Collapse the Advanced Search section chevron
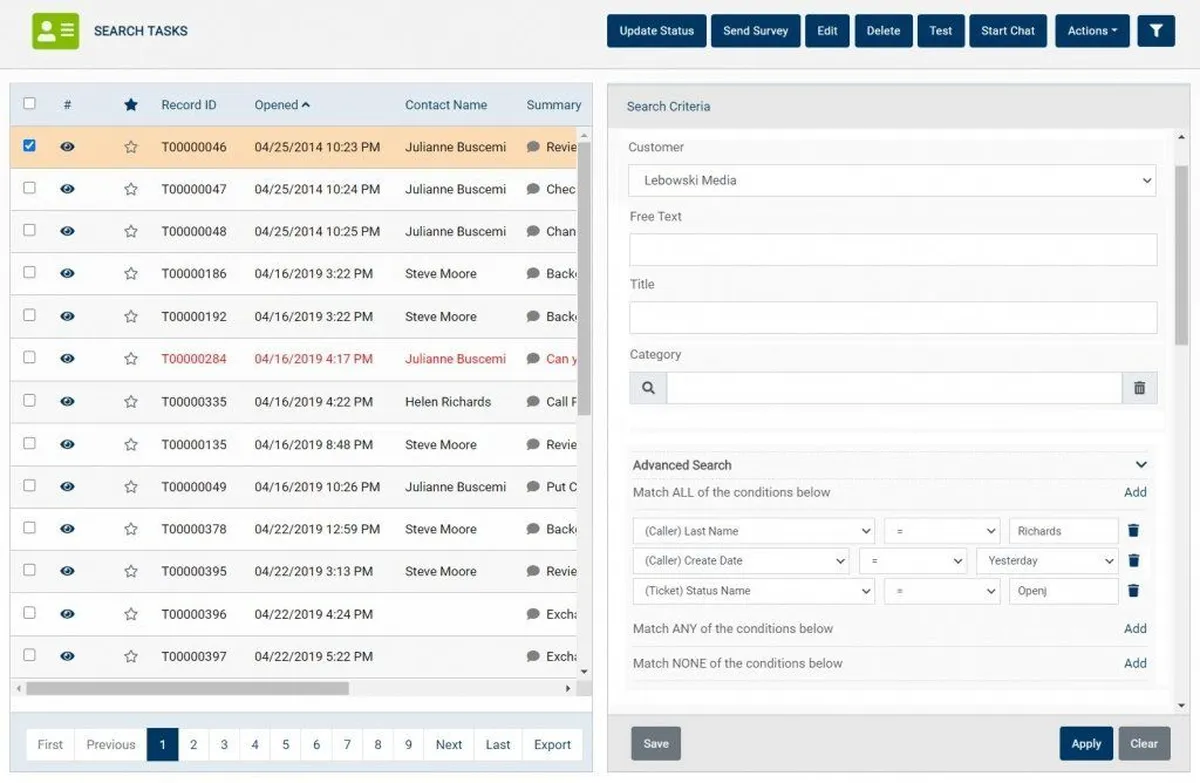This screenshot has width=1200, height=783. click(x=1141, y=465)
